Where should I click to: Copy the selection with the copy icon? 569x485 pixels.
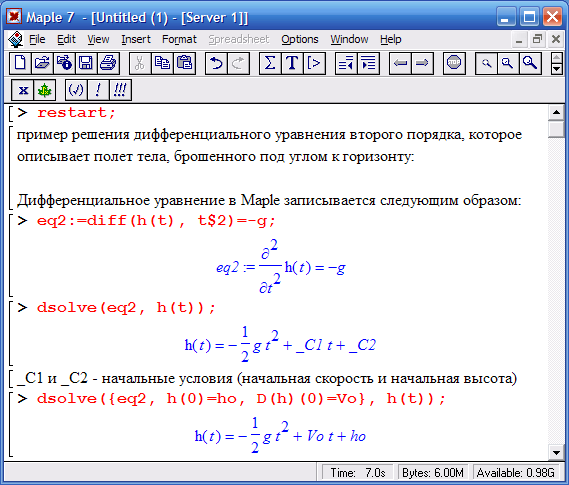point(162,63)
